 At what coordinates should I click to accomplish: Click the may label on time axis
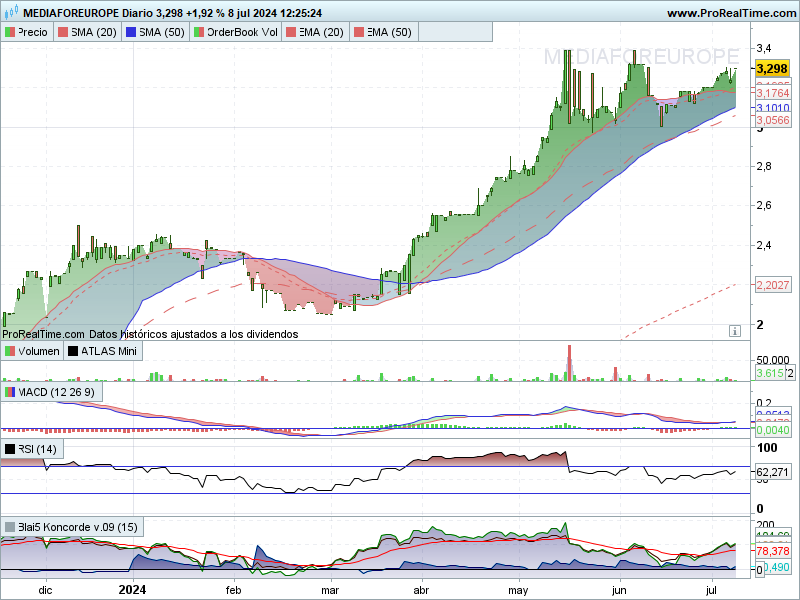pos(518,591)
